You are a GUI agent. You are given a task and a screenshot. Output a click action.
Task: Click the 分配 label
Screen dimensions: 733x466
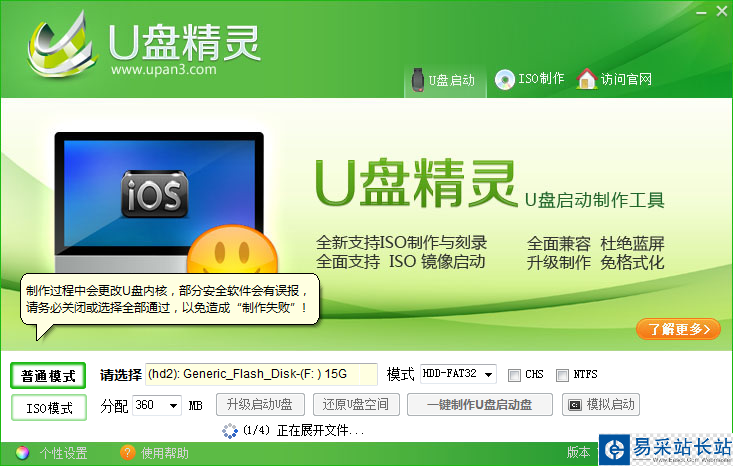tap(114, 406)
